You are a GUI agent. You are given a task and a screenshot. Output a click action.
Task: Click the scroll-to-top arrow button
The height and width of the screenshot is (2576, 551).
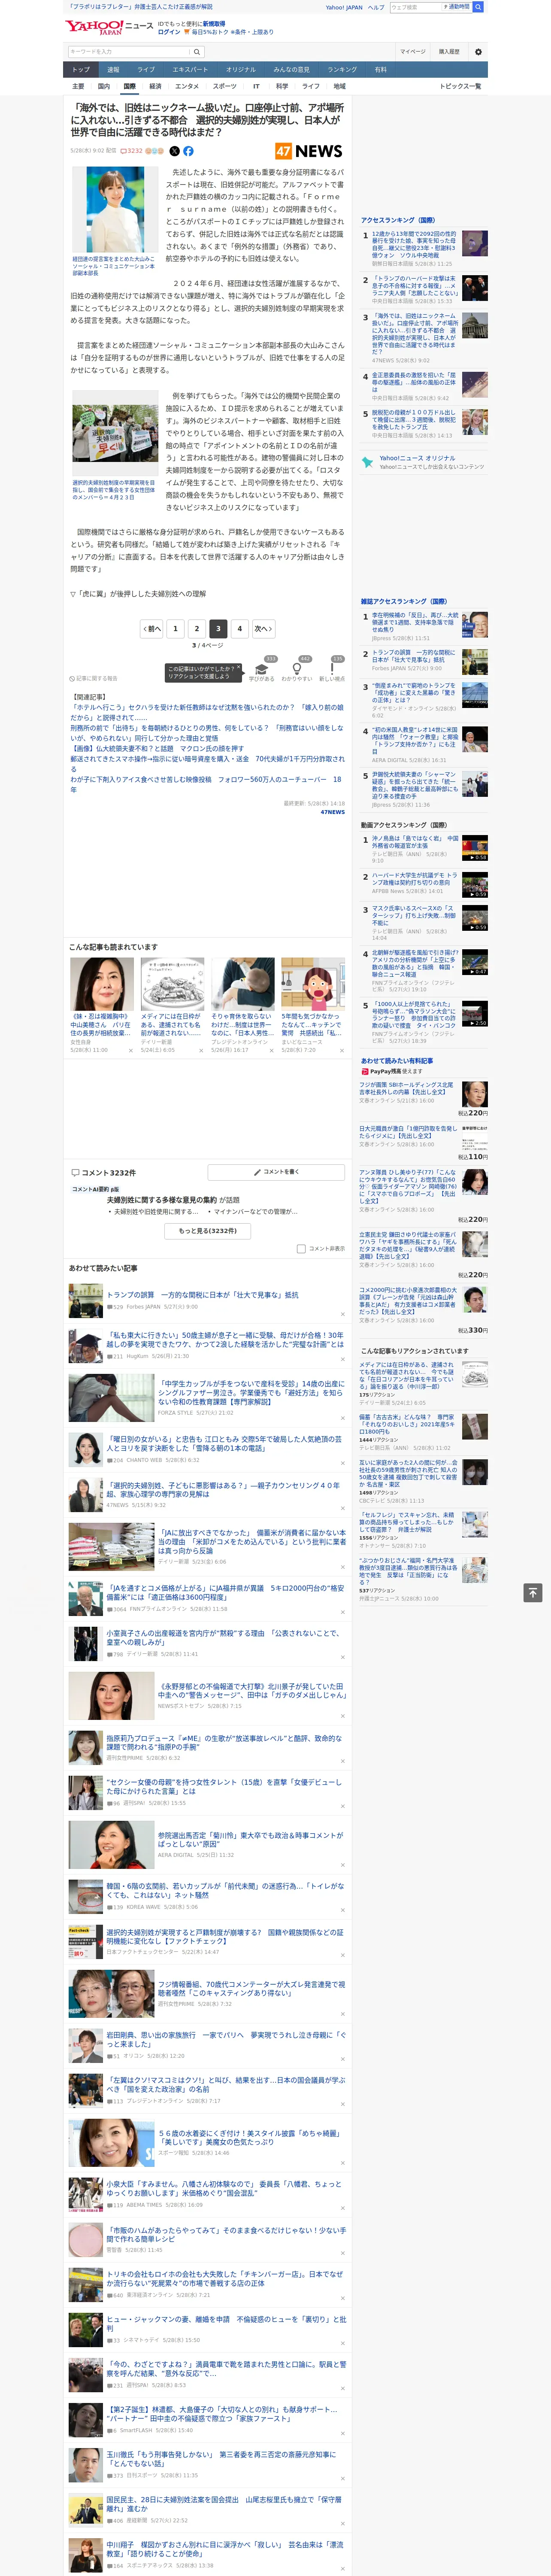tap(532, 1592)
